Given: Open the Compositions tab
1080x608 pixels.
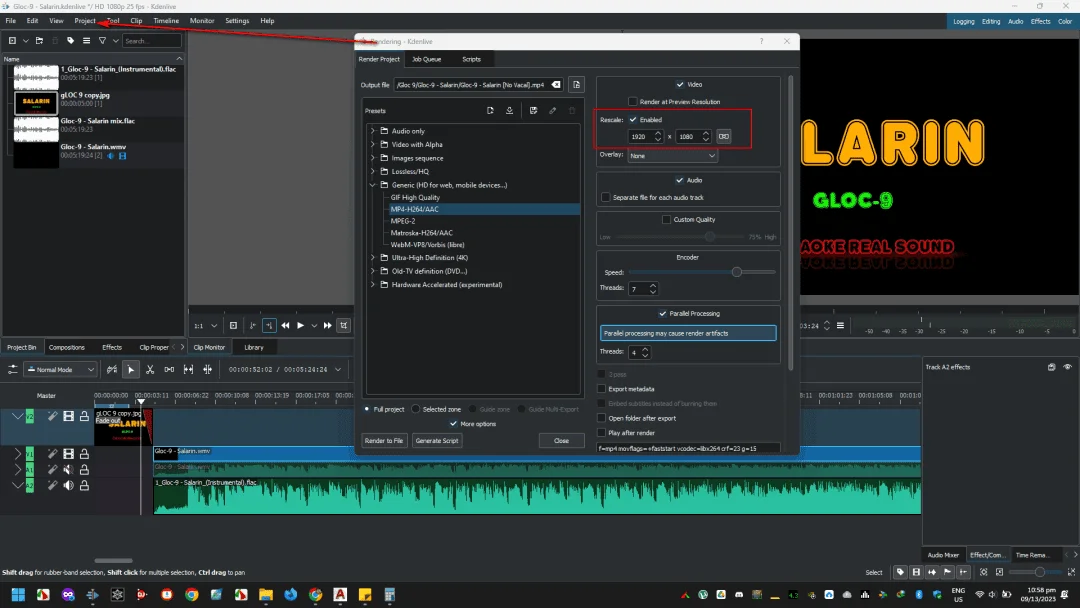Looking at the screenshot, I should click(67, 348).
